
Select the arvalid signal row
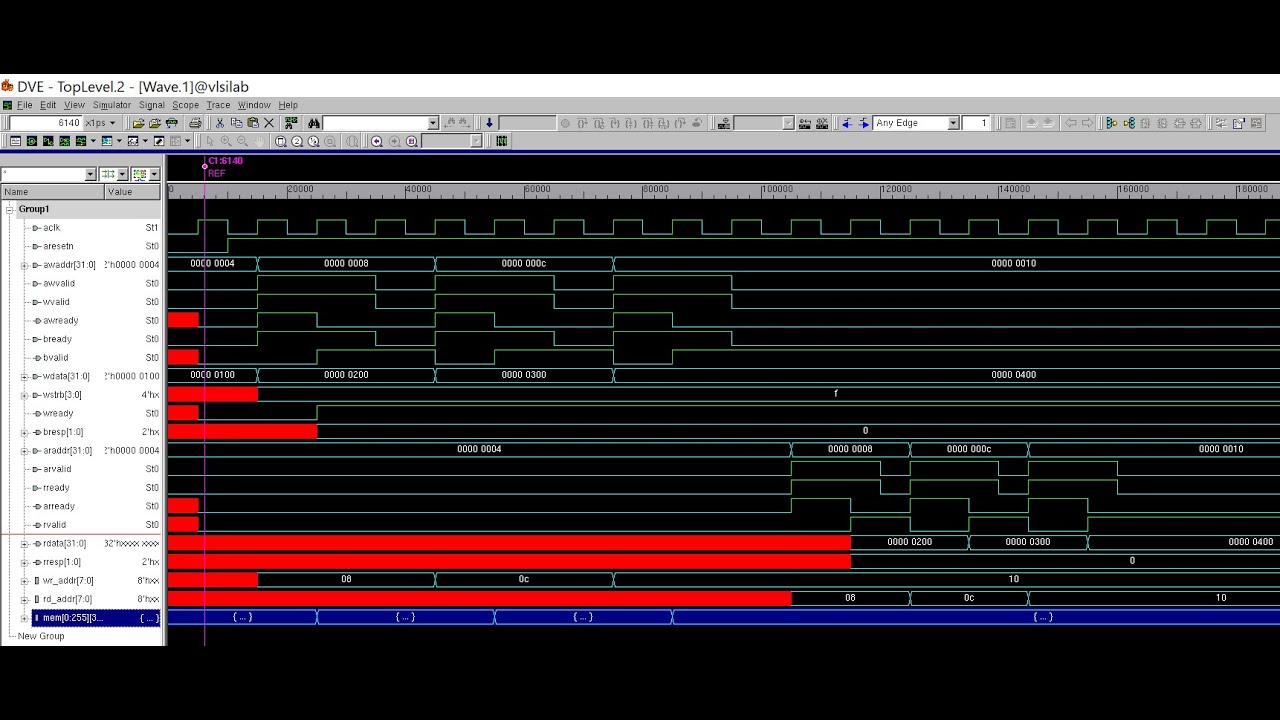coord(81,469)
